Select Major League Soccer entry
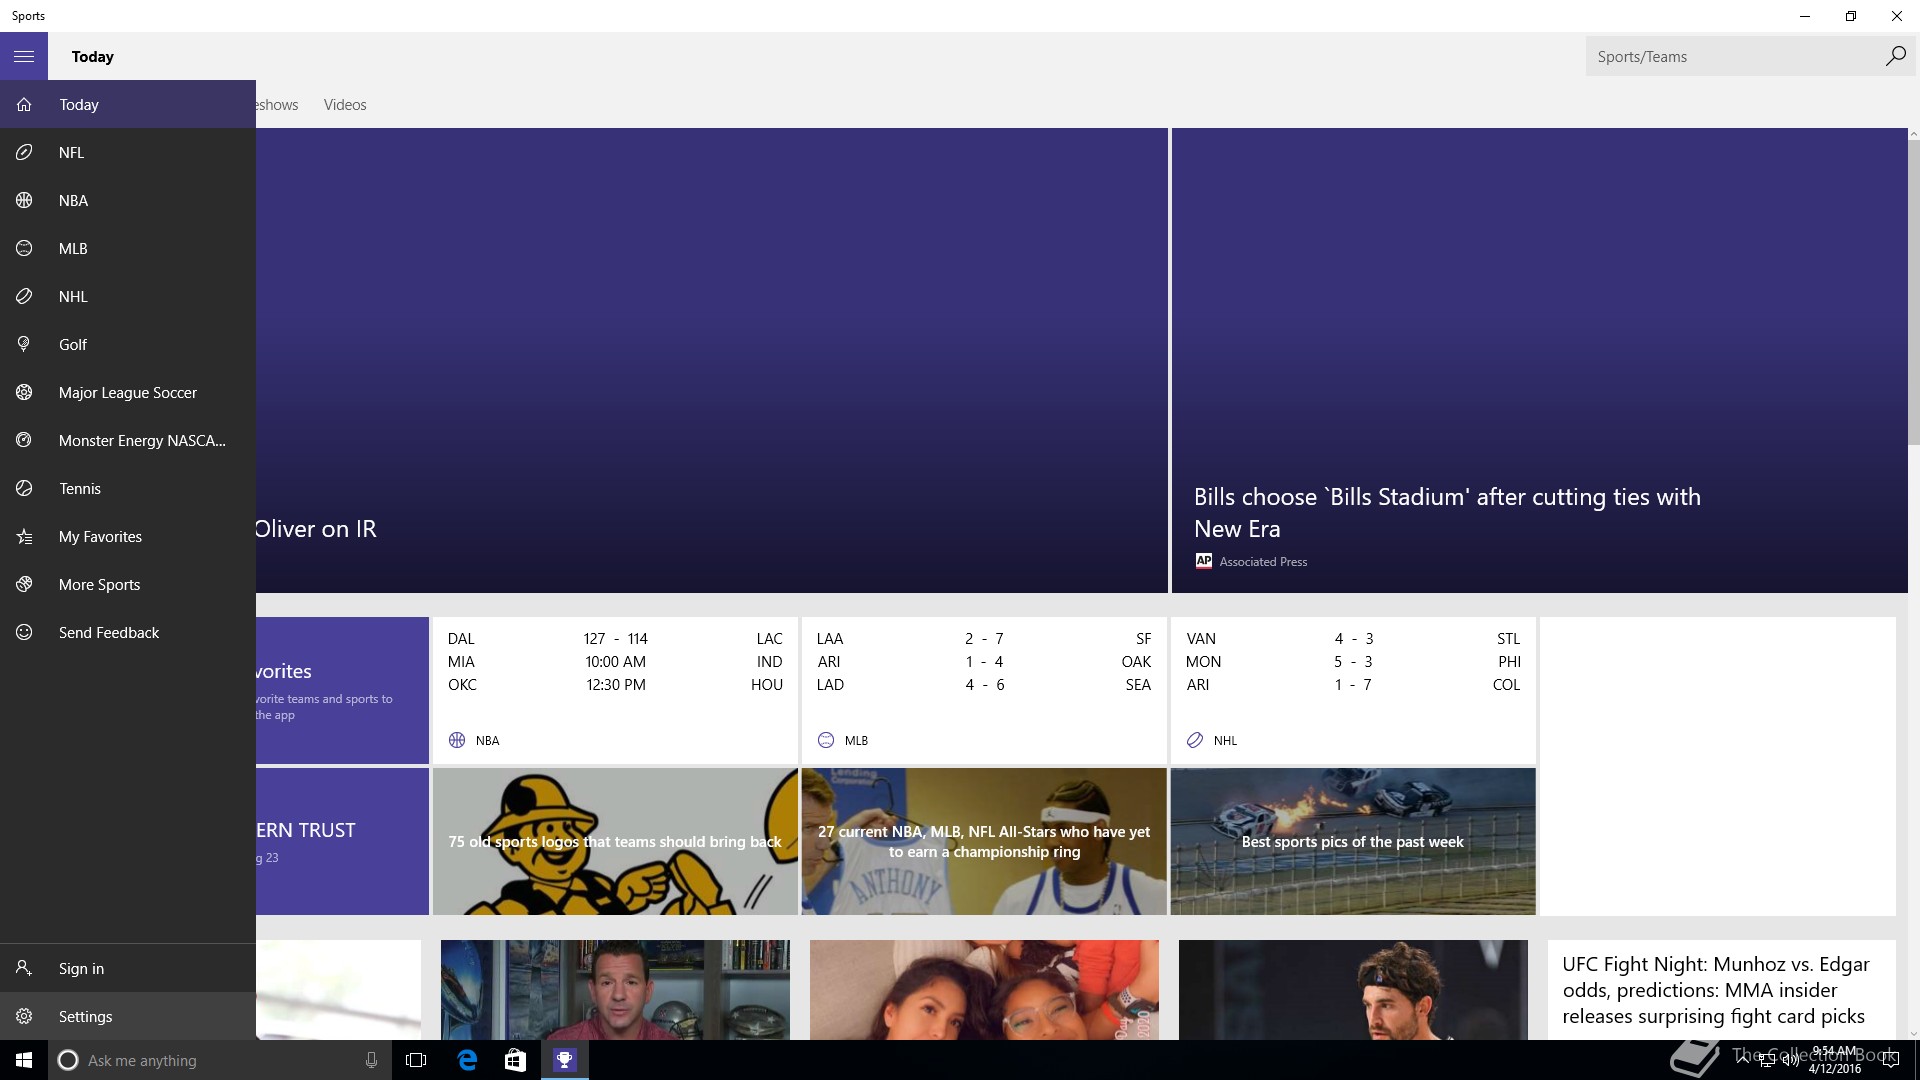Image resolution: width=1920 pixels, height=1080 pixels. pos(128,392)
